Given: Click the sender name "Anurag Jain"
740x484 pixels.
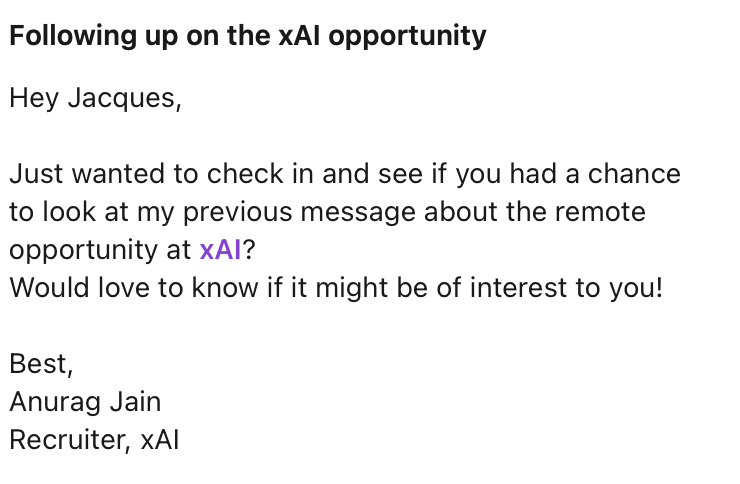Looking at the screenshot, I should pyautogui.click(x=85, y=402).
